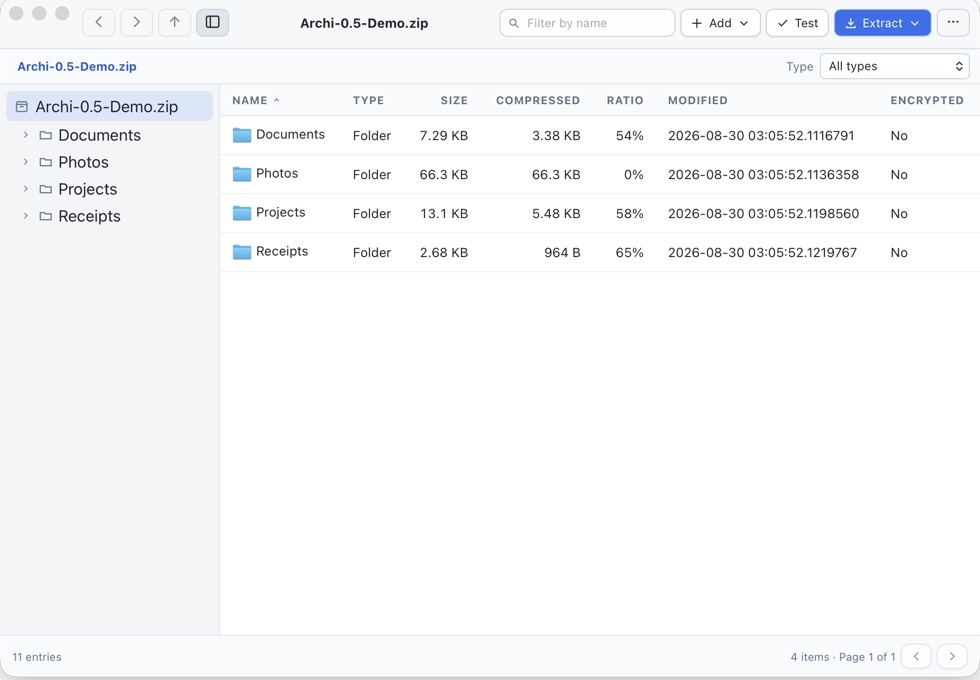Select Projects in the sidebar tree

coord(88,189)
